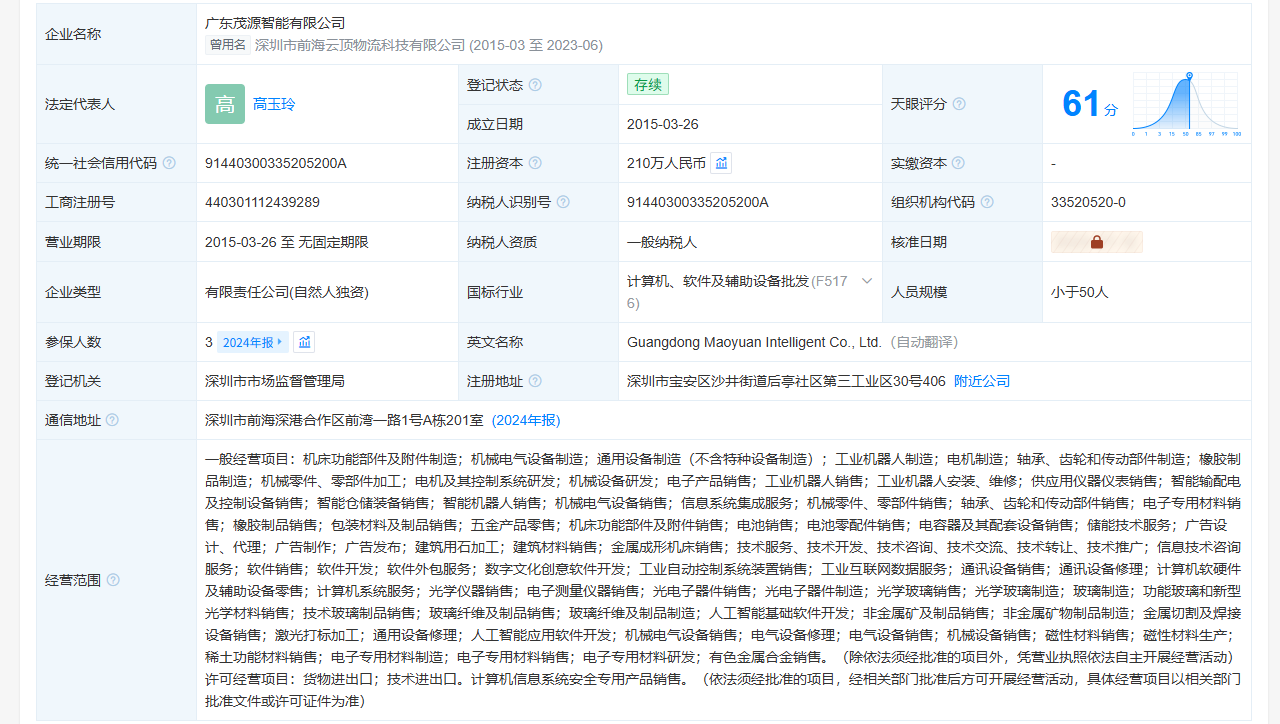Click help icon next to 统一社会信用代码
1280x724 pixels.
tap(169, 163)
